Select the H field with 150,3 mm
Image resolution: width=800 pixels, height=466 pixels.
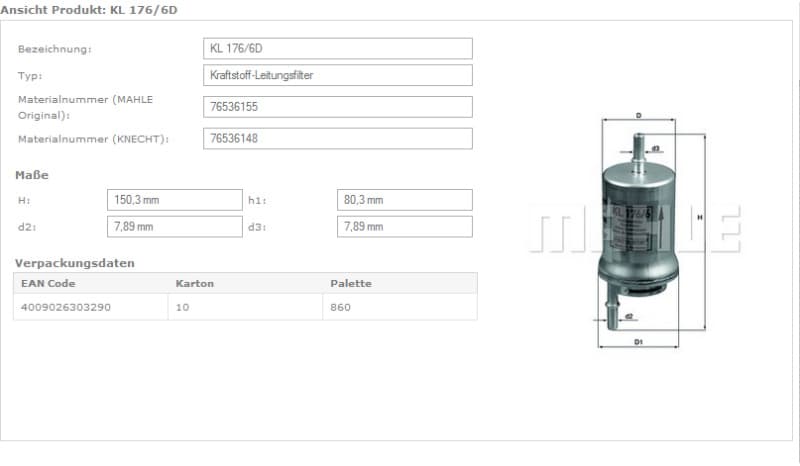[174, 200]
